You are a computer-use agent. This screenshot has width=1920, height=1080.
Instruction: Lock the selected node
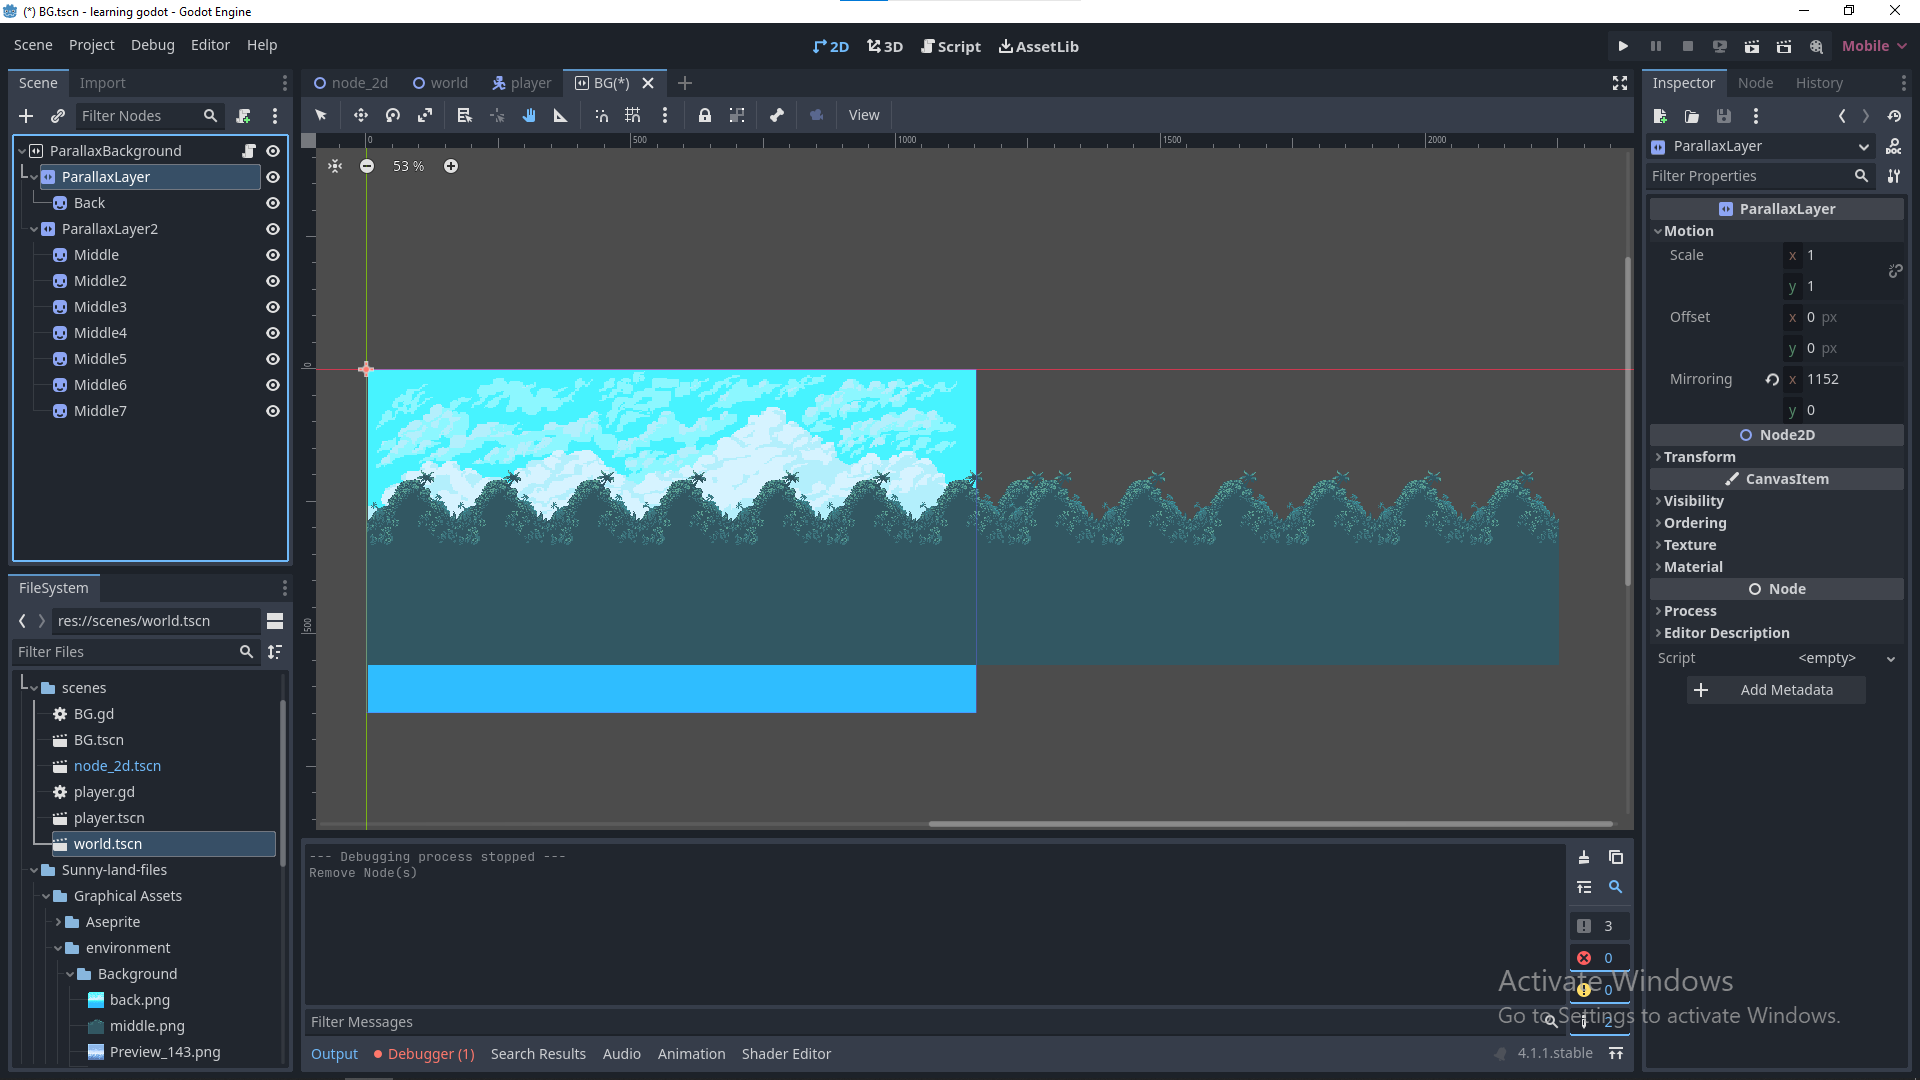click(705, 114)
